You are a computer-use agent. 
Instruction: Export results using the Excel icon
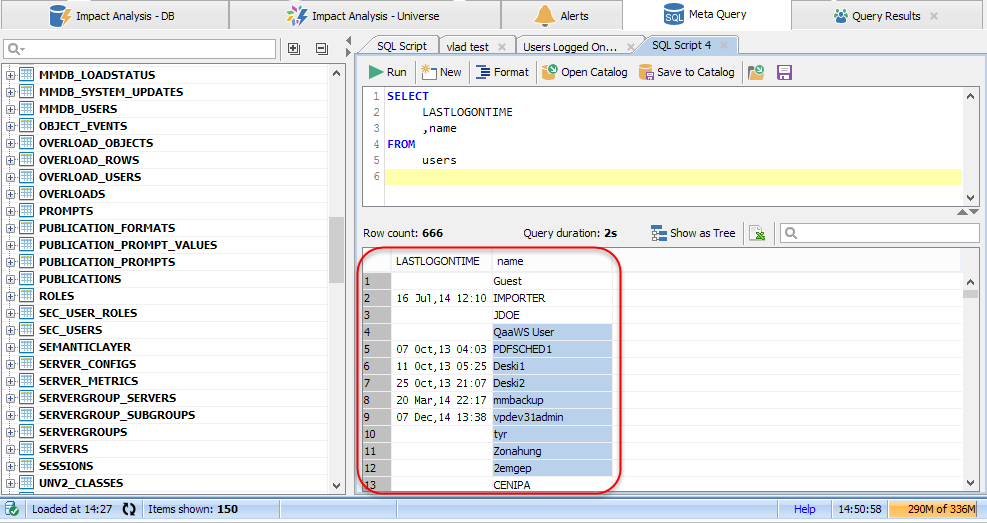[759, 233]
